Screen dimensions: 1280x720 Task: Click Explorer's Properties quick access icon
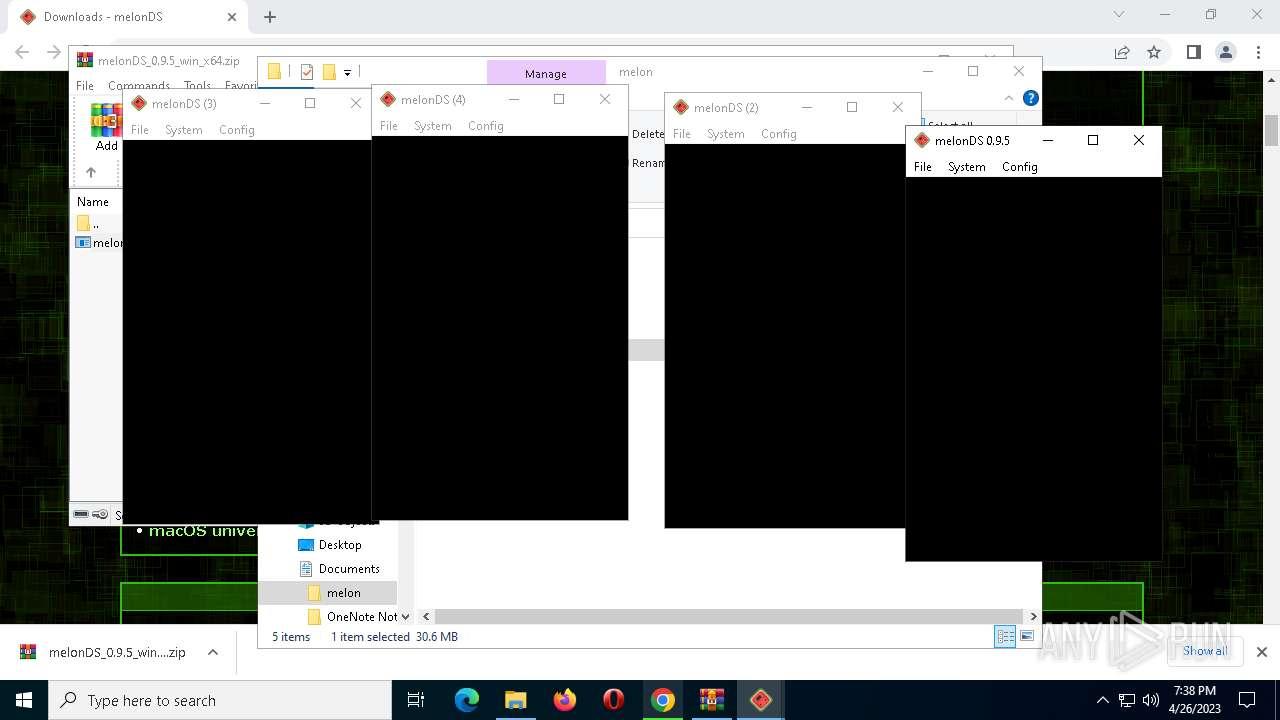[x=307, y=72]
